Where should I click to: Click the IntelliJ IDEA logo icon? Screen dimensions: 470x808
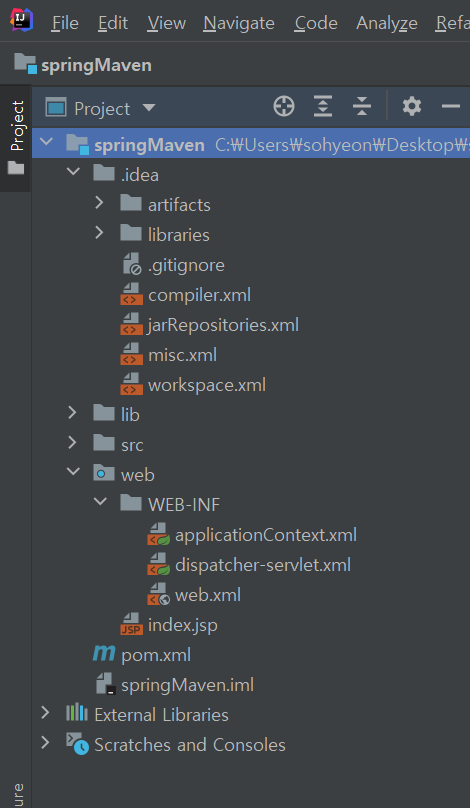click(x=21, y=20)
